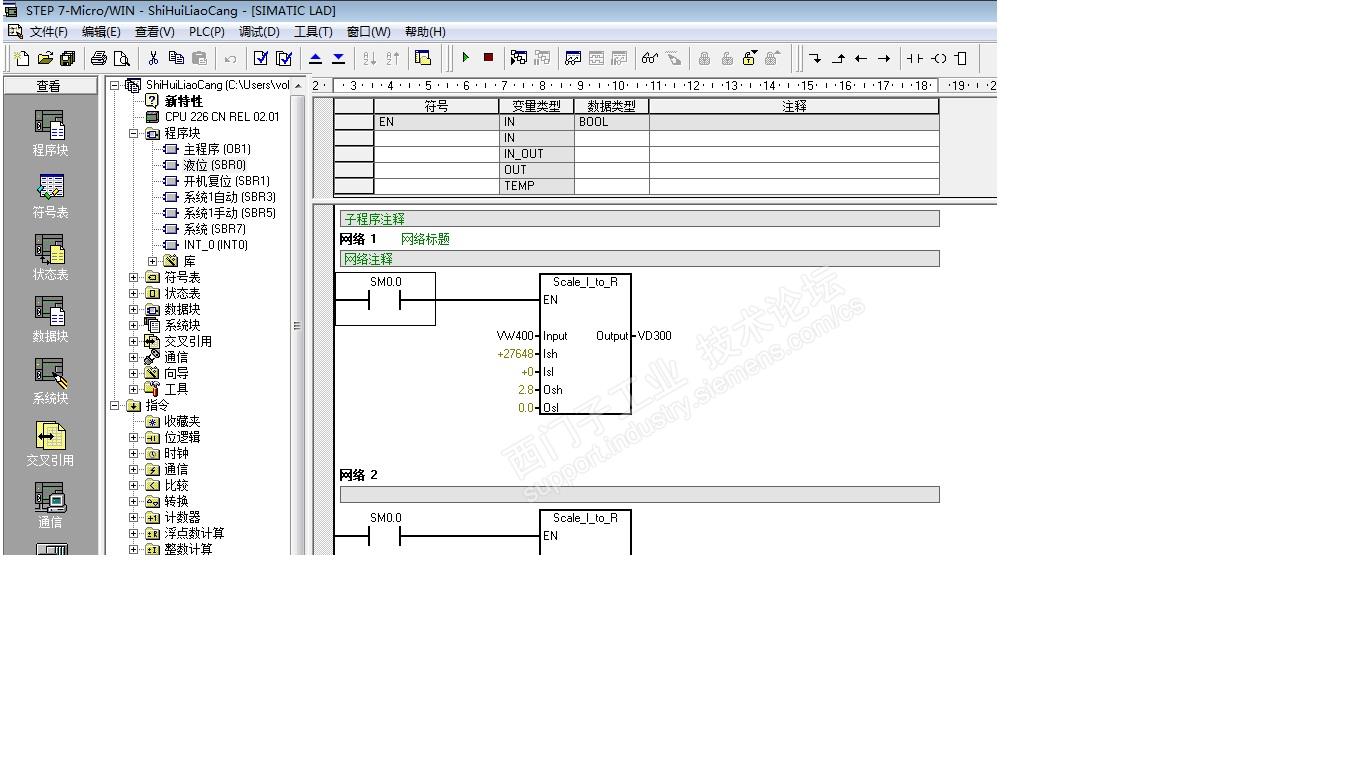Viewport: 1366px width, 768px height.
Task: Open the chart status toolbar icon
Action: point(573,58)
